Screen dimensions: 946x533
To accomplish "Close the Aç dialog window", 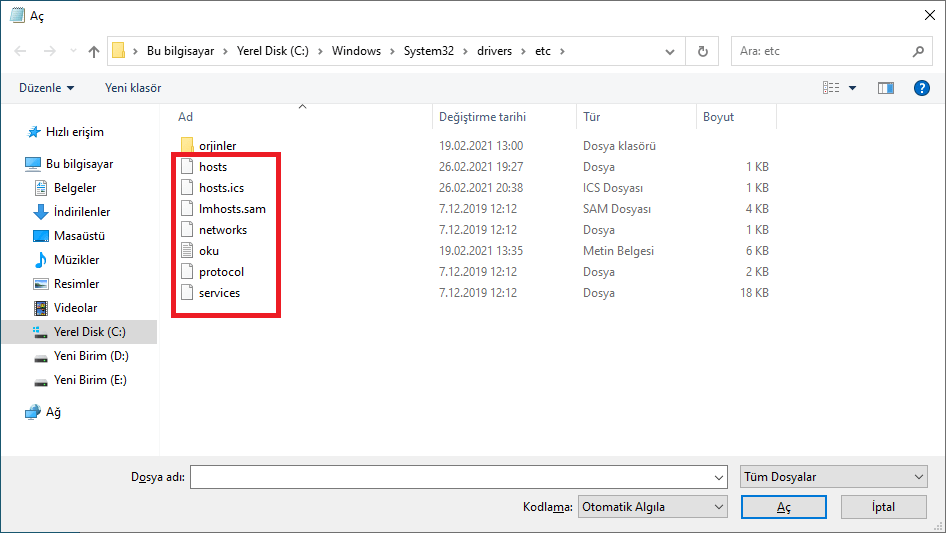I will point(930,15).
